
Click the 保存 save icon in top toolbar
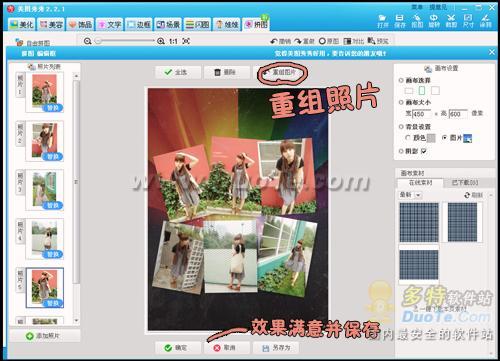click(x=400, y=21)
